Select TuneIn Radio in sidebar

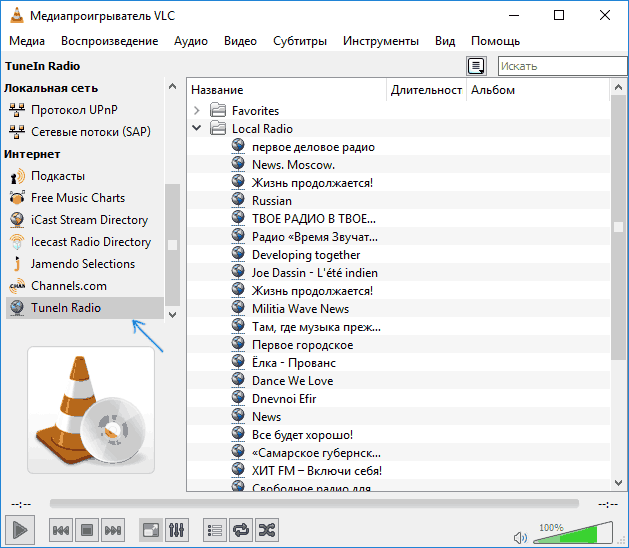click(85, 308)
